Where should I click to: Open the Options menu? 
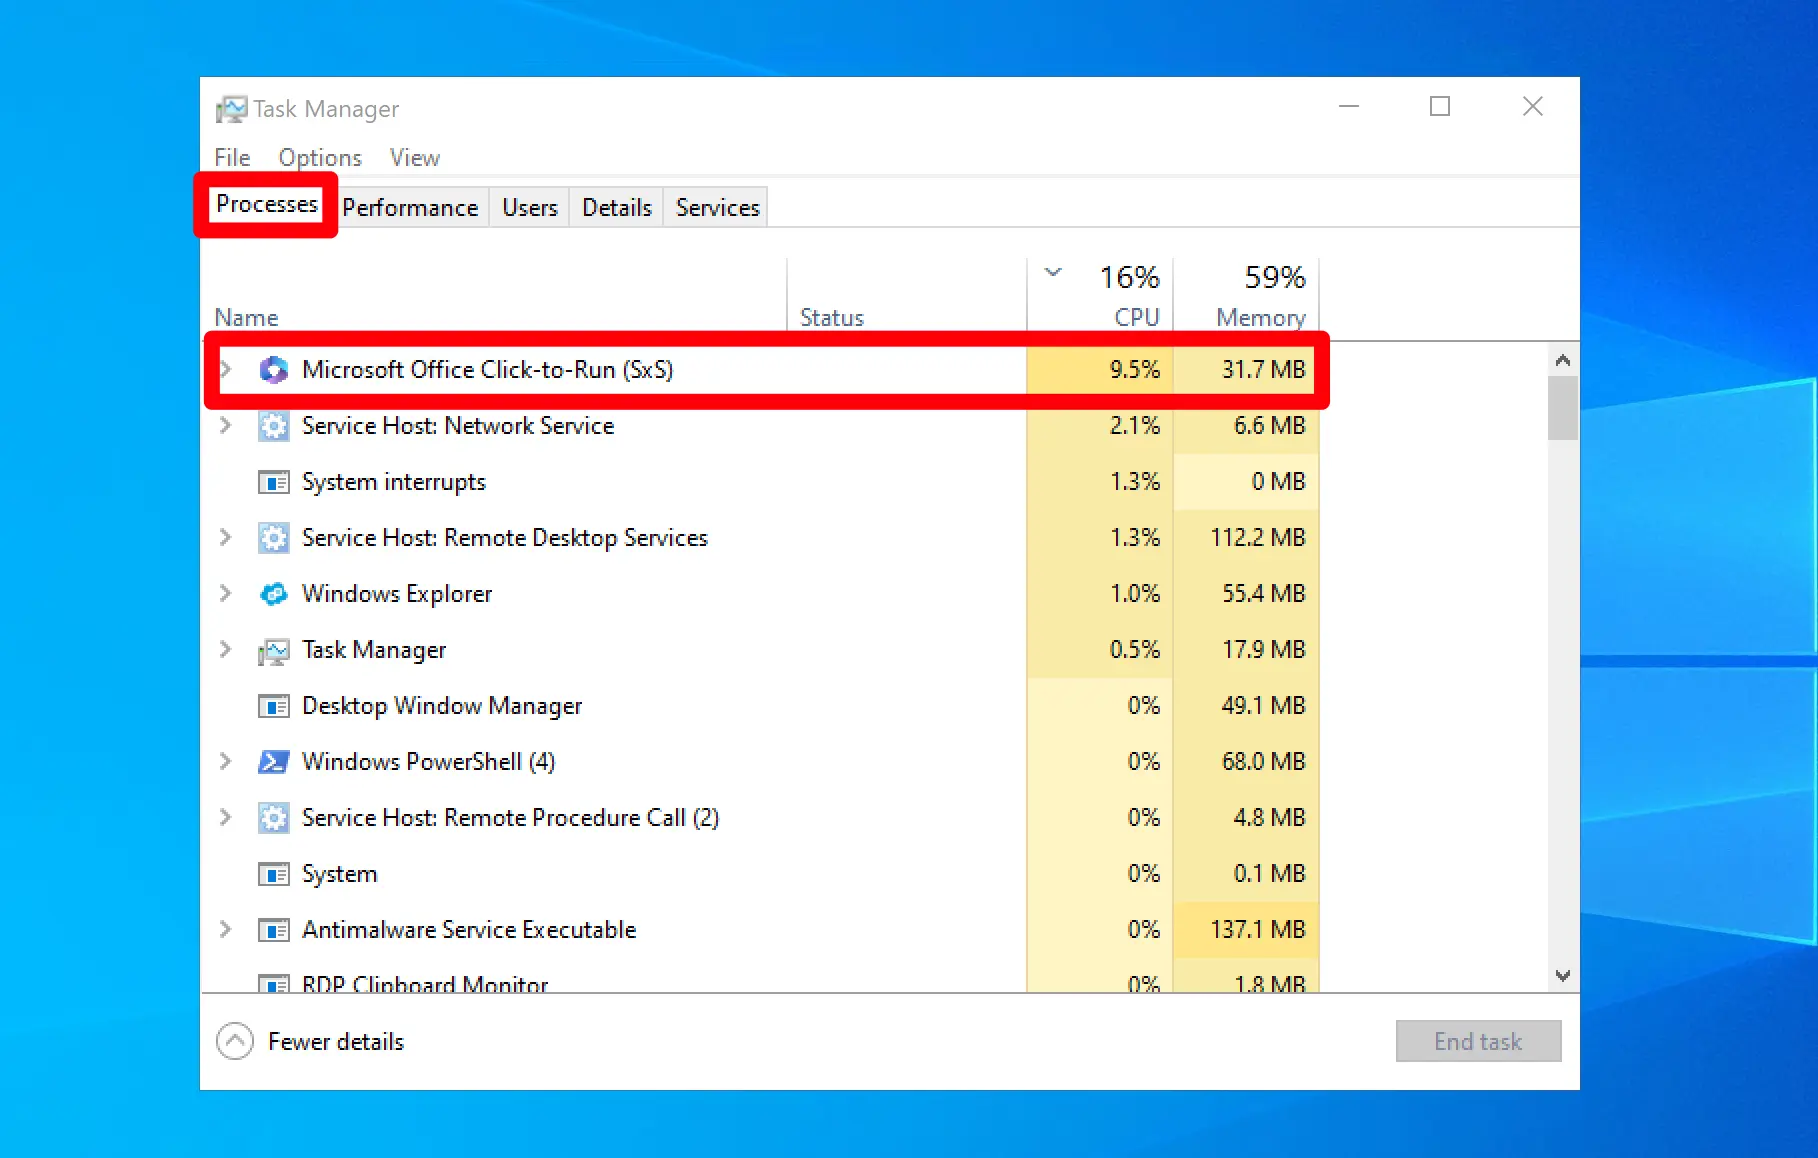(x=320, y=157)
